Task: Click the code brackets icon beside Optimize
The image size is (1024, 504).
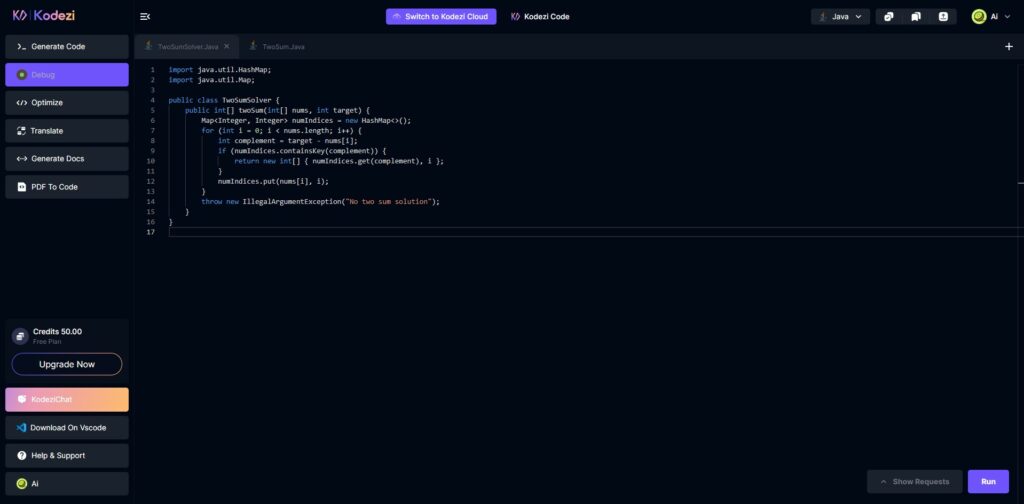Action: click(22, 102)
